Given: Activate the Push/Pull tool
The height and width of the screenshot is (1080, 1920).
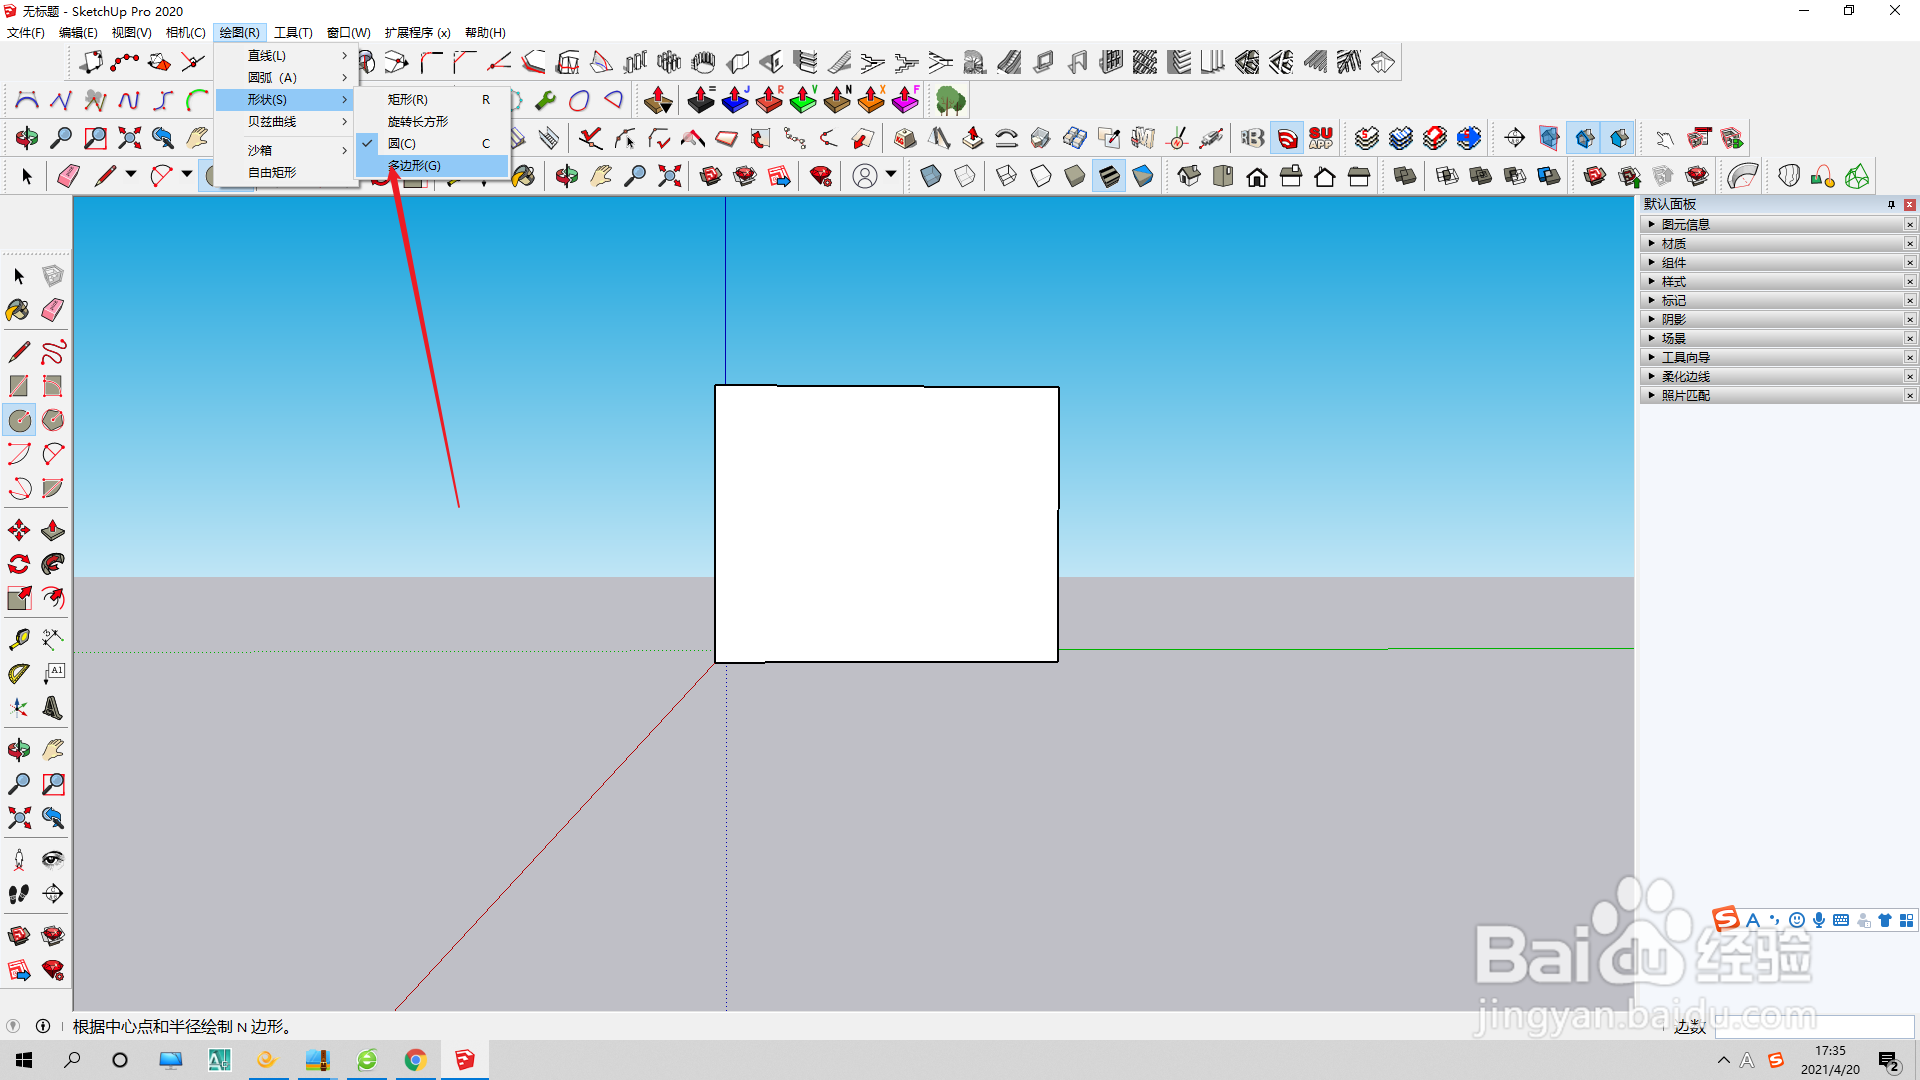Looking at the screenshot, I should point(53,530).
